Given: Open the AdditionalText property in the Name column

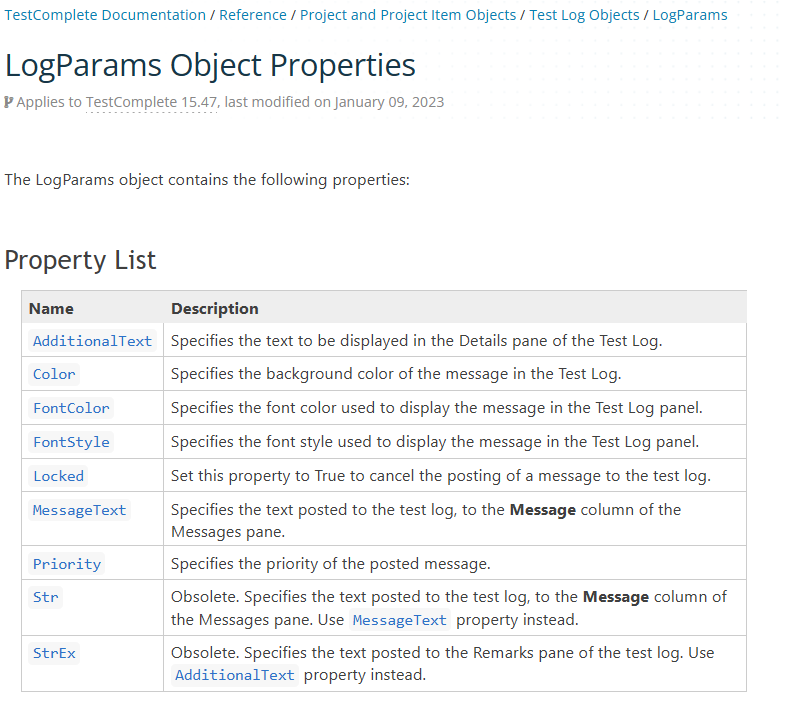Looking at the screenshot, I should point(92,341).
